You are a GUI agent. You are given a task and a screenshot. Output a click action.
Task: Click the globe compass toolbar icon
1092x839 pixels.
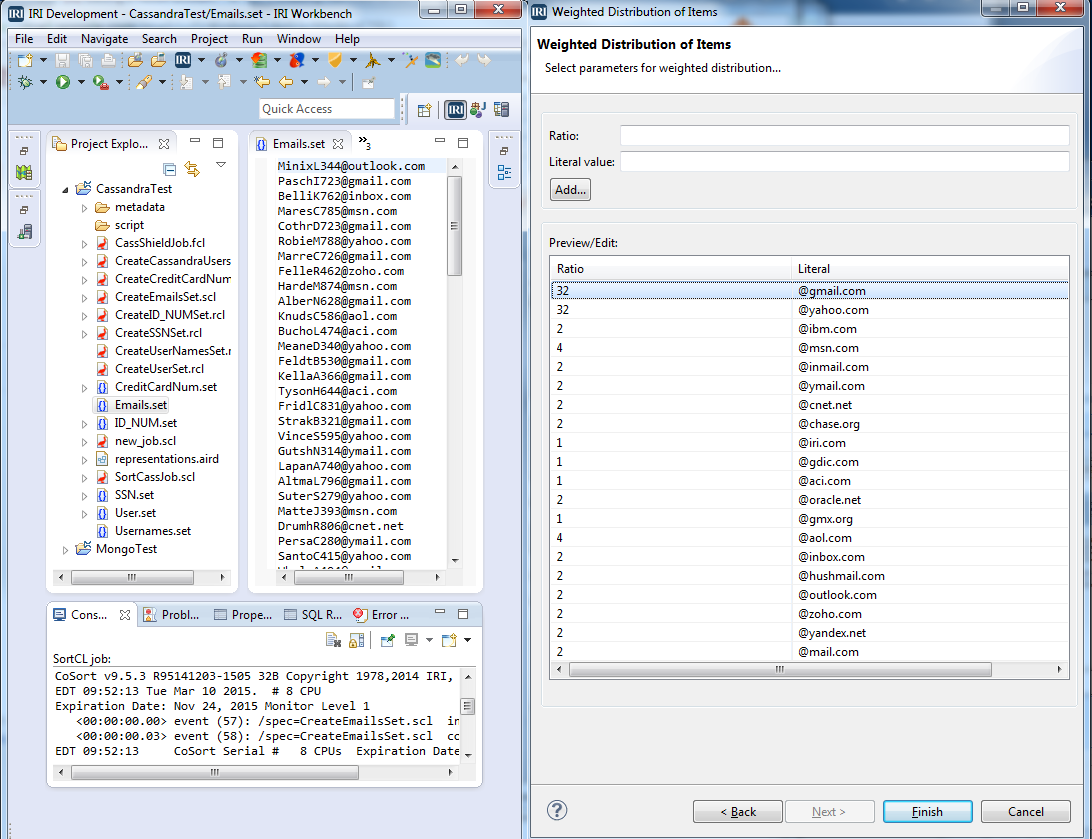click(x=221, y=61)
